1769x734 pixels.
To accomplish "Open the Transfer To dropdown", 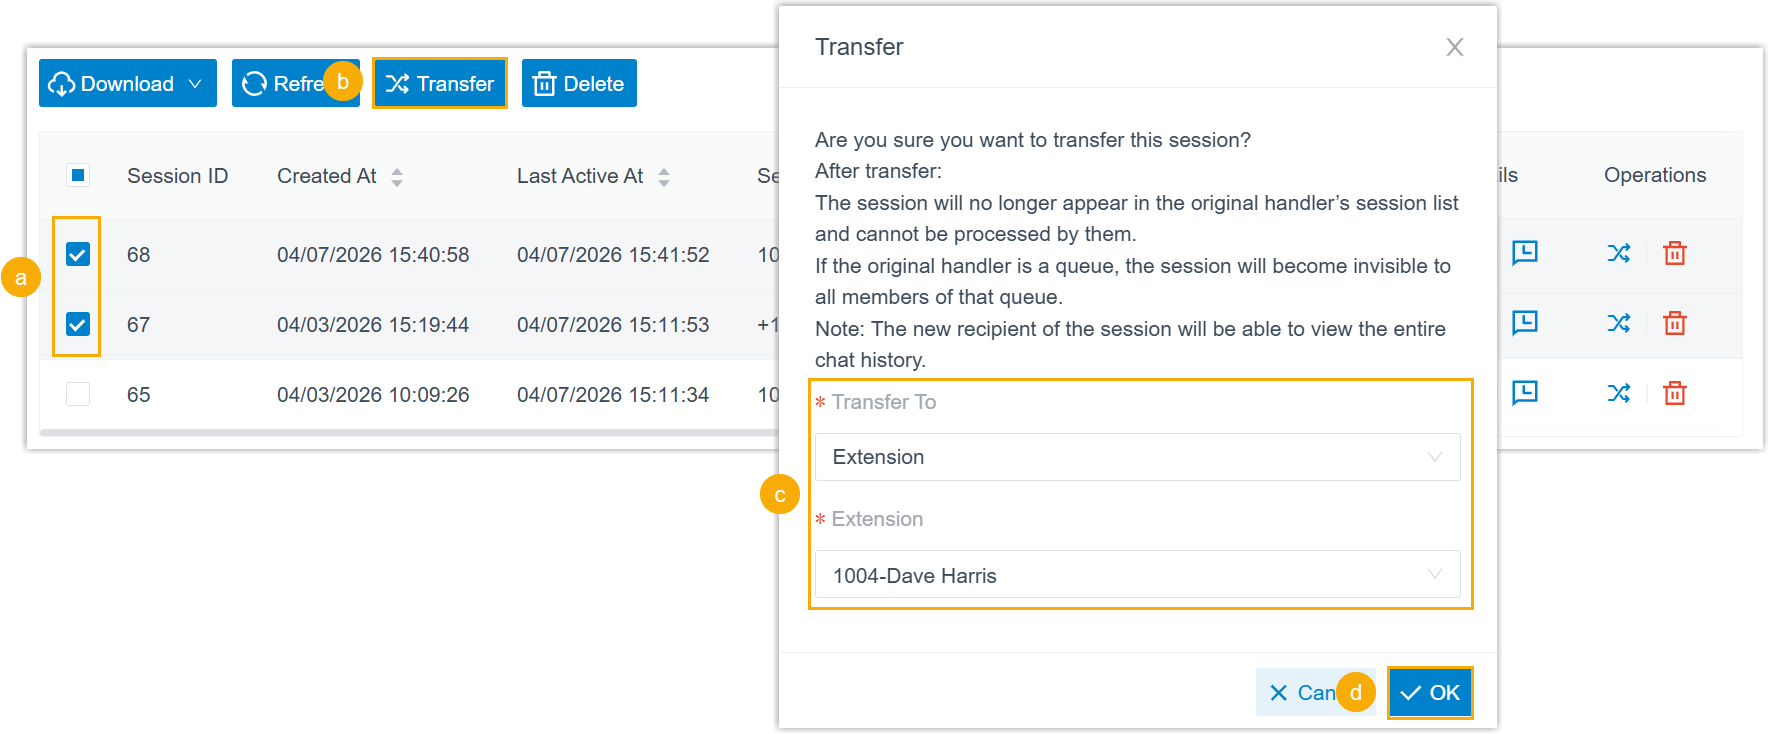I will point(1137,457).
